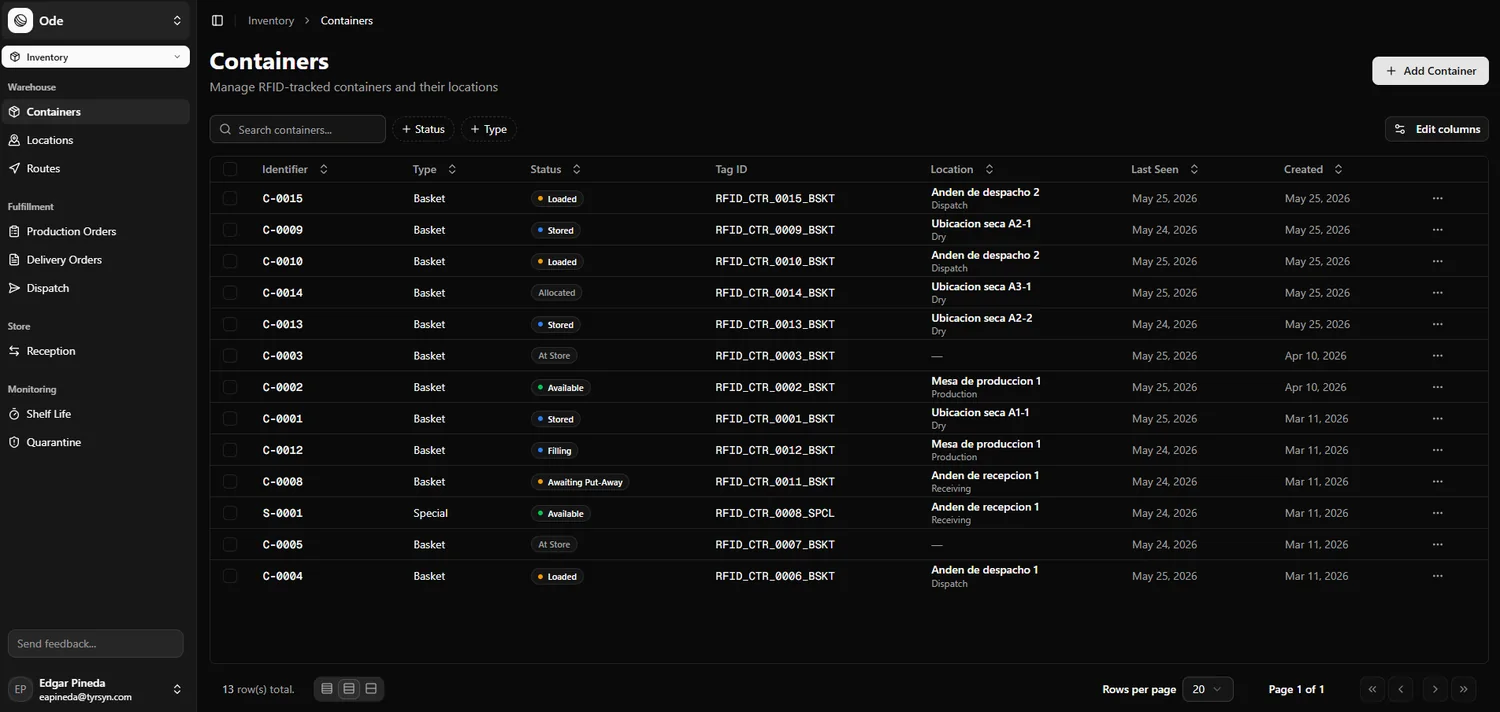Go to previous page arrow
Viewport: 1500px width, 712px height.
(1402, 689)
